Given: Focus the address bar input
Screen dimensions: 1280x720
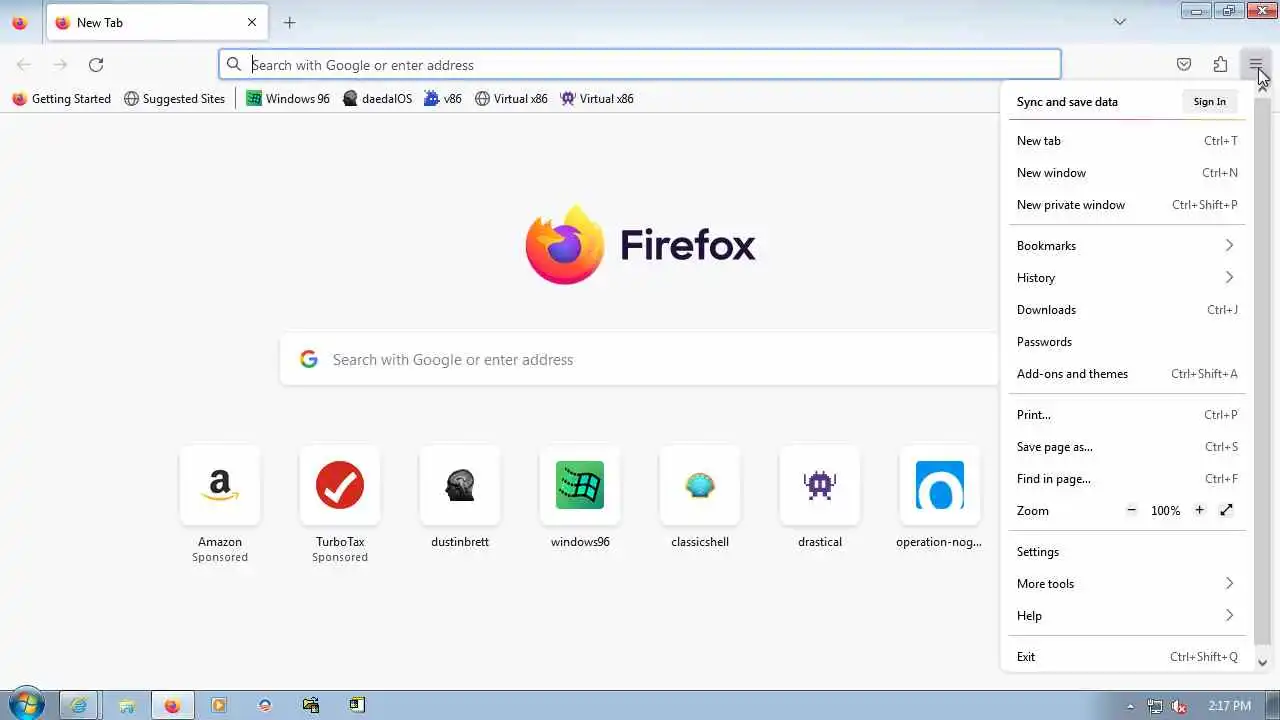Looking at the screenshot, I should (640, 65).
